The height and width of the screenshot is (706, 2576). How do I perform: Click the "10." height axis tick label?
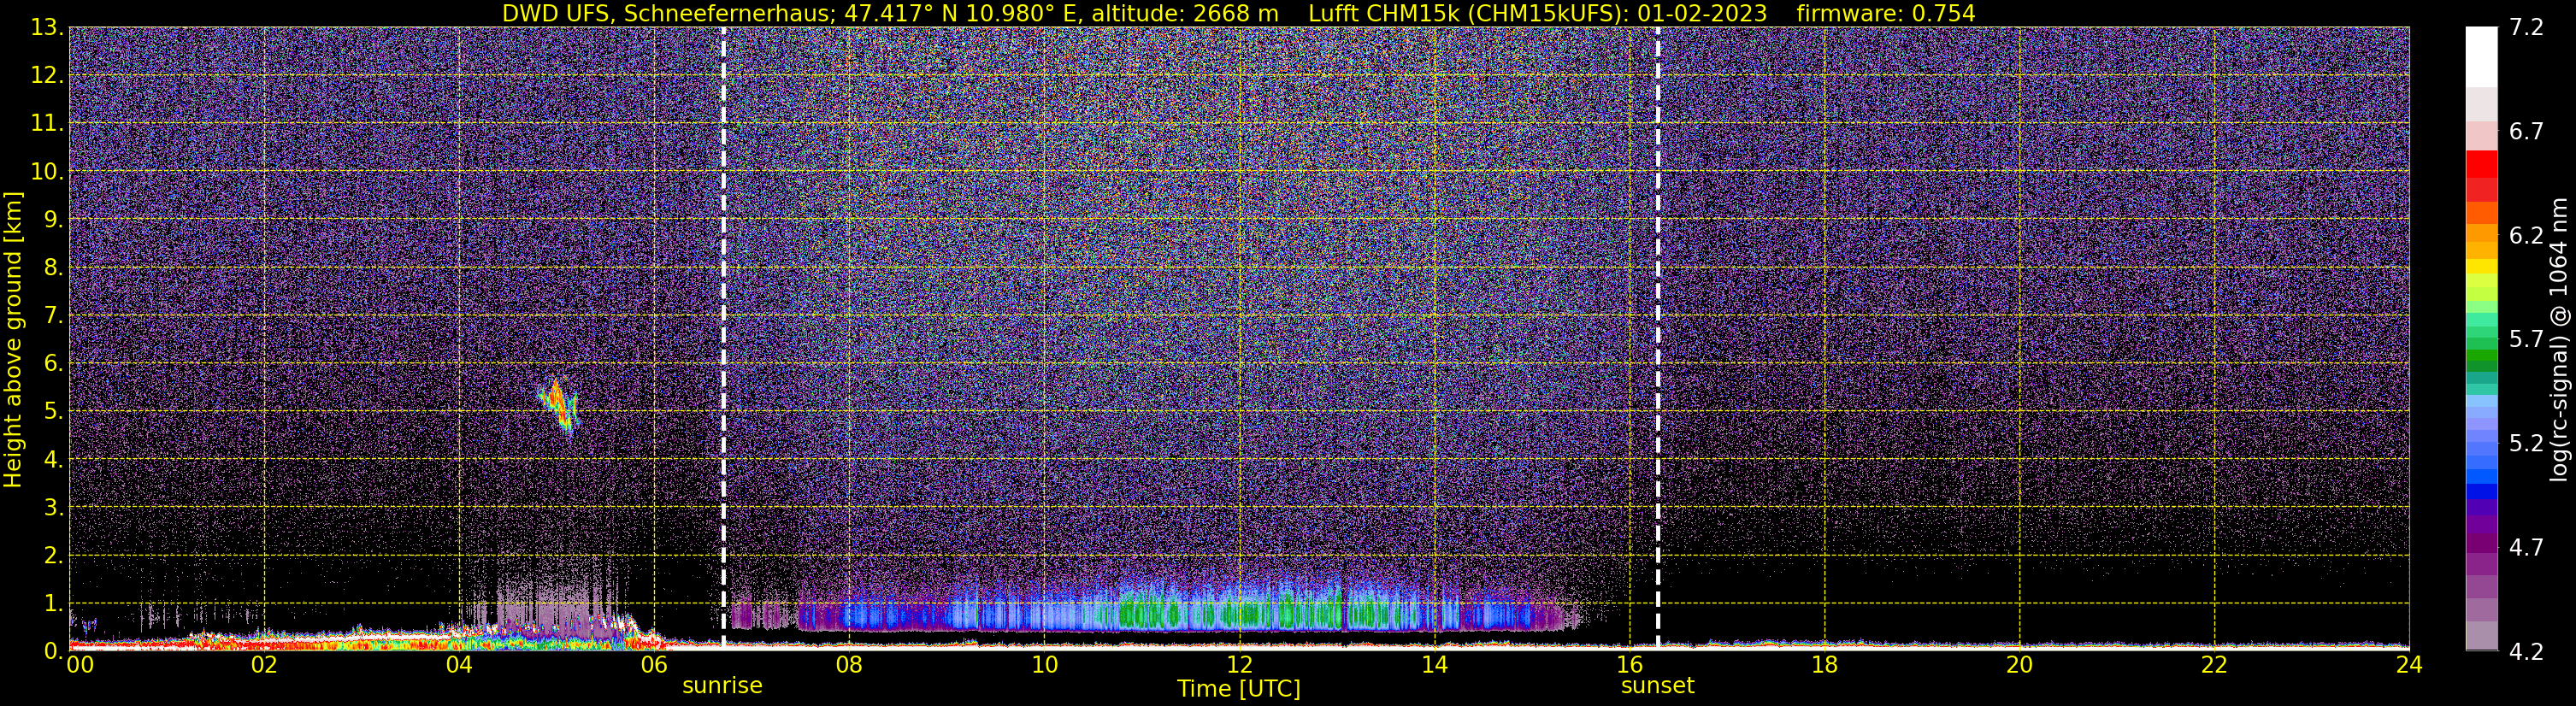[x=46, y=171]
